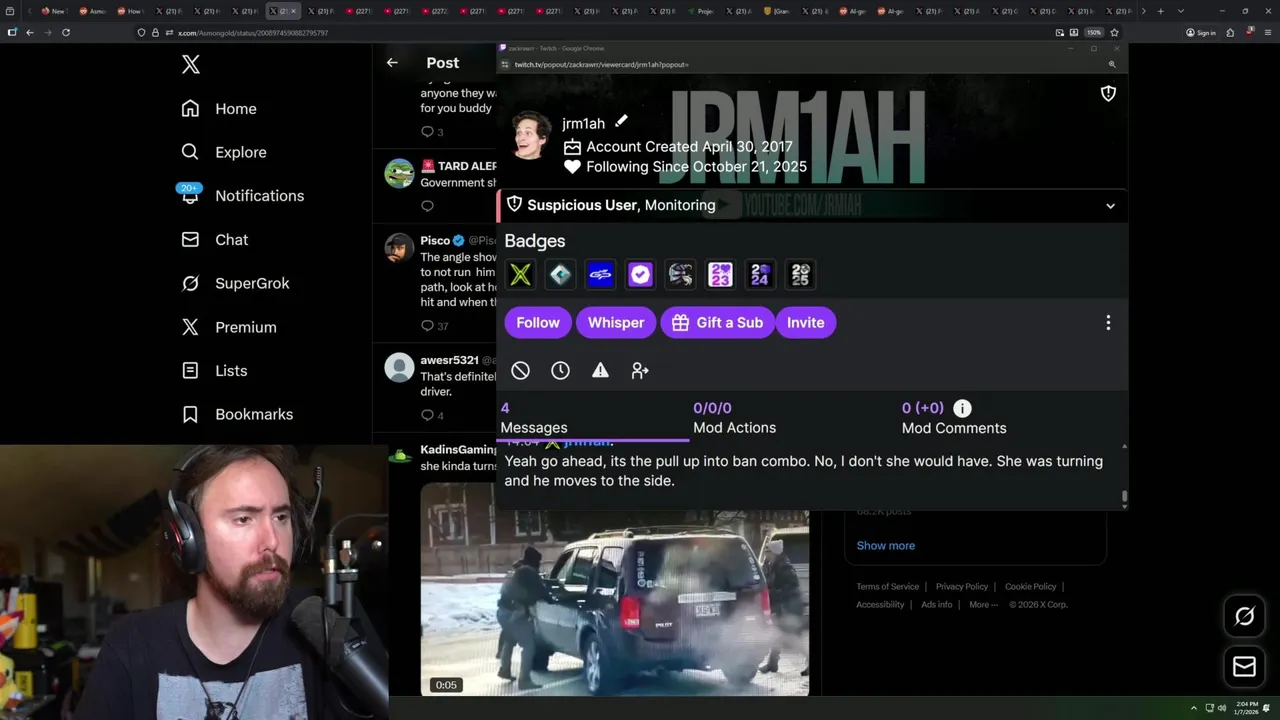Click the 2024 recap badge
This screenshot has height=720, width=1280.
(x=760, y=275)
